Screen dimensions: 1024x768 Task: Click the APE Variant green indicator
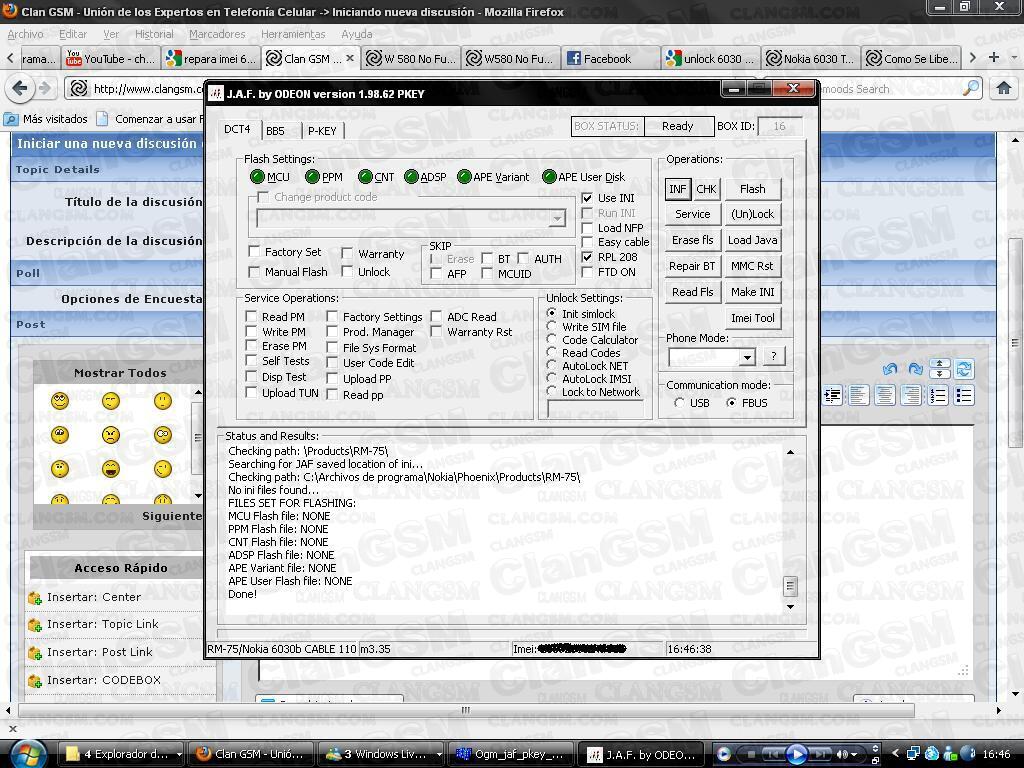pos(464,177)
